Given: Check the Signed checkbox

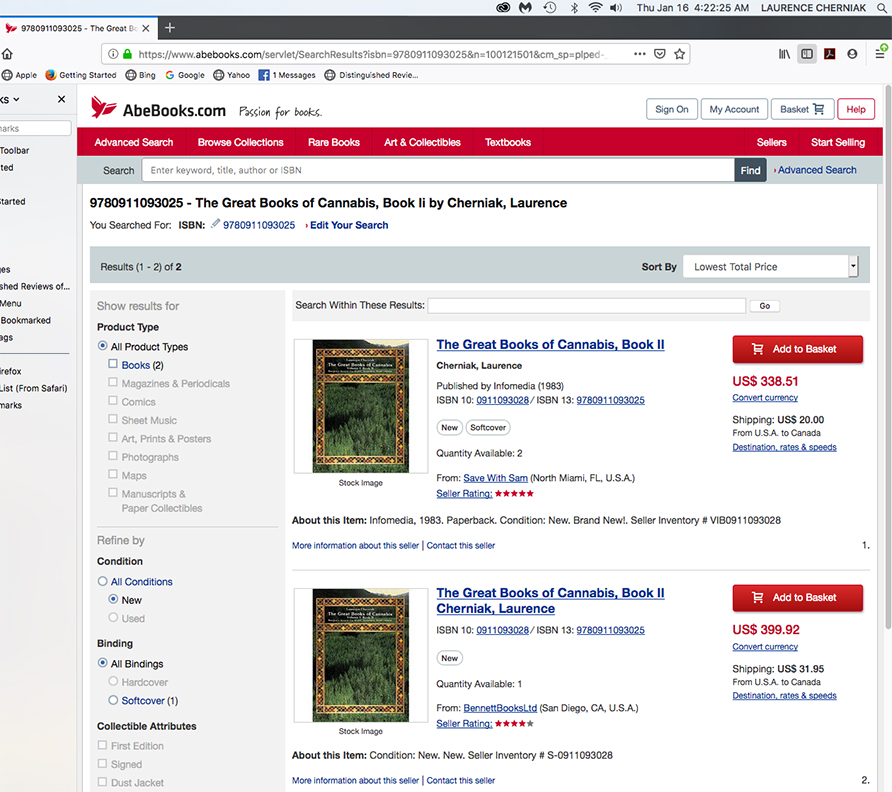Looking at the screenshot, I should [x=102, y=764].
